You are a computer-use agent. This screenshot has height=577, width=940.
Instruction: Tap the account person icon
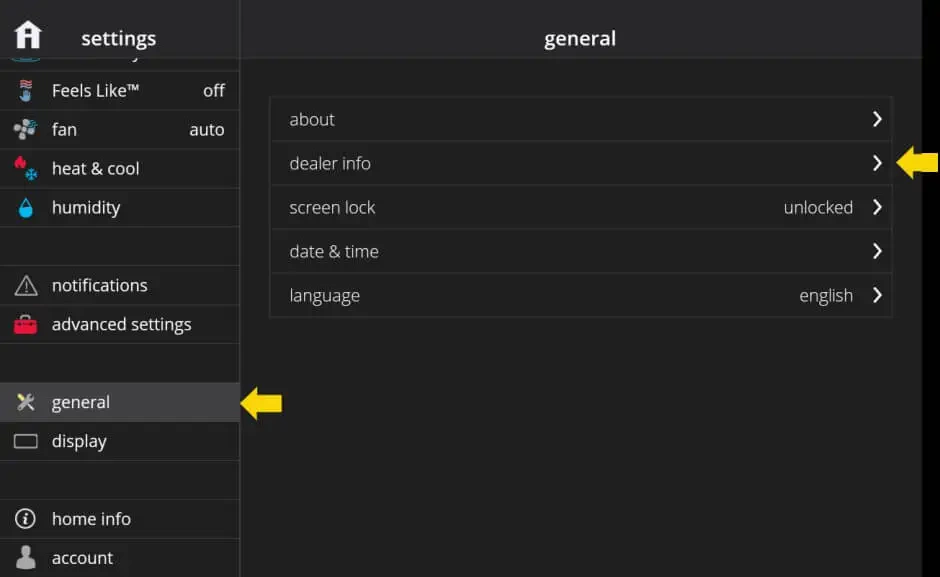[x=26, y=557]
